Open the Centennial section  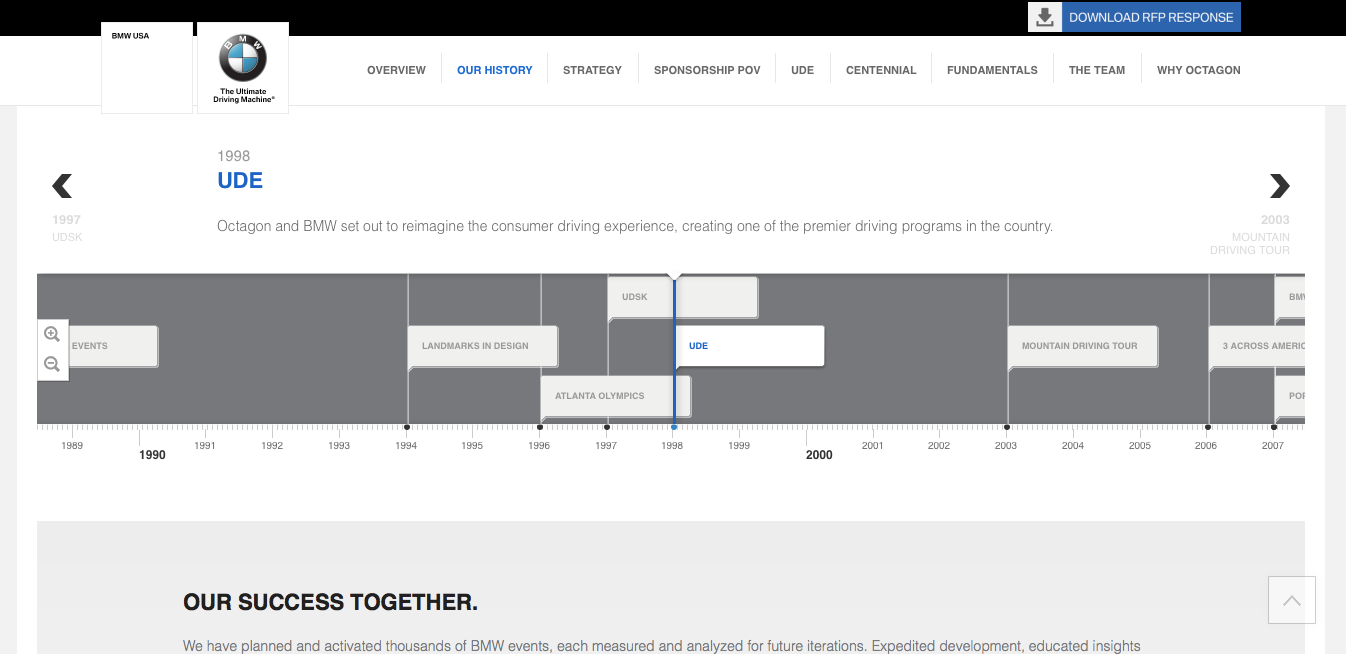(881, 70)
